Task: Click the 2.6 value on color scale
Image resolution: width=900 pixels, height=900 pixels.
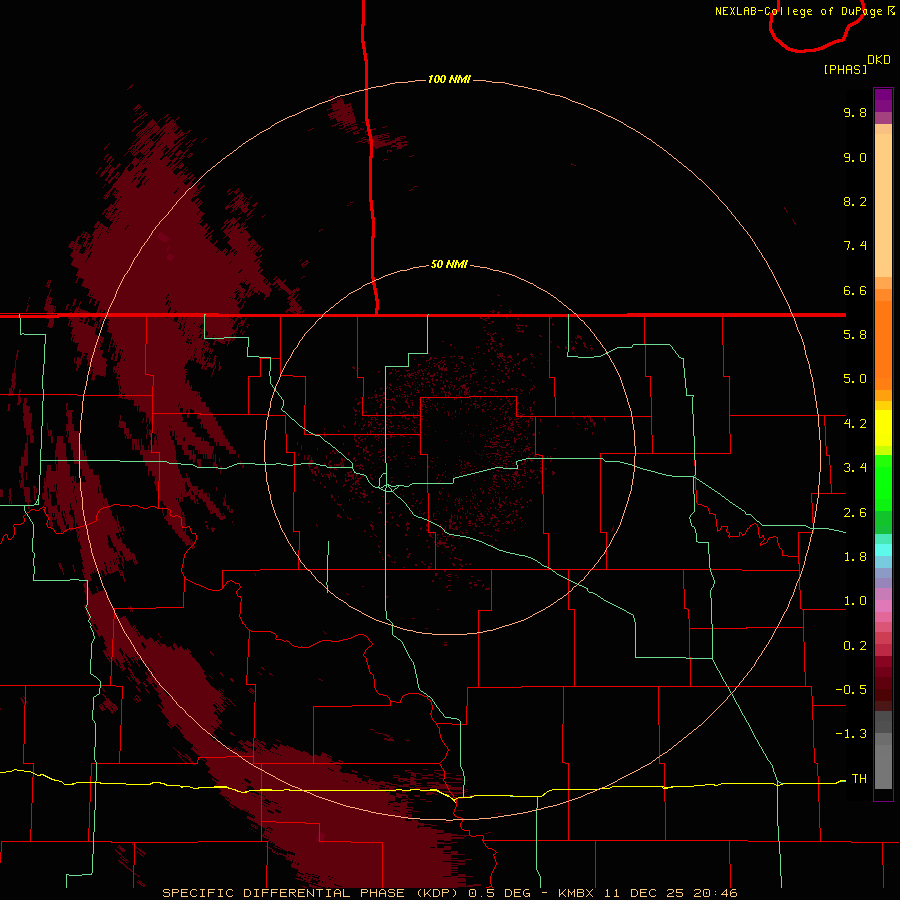Action: (x=855, y=513)
